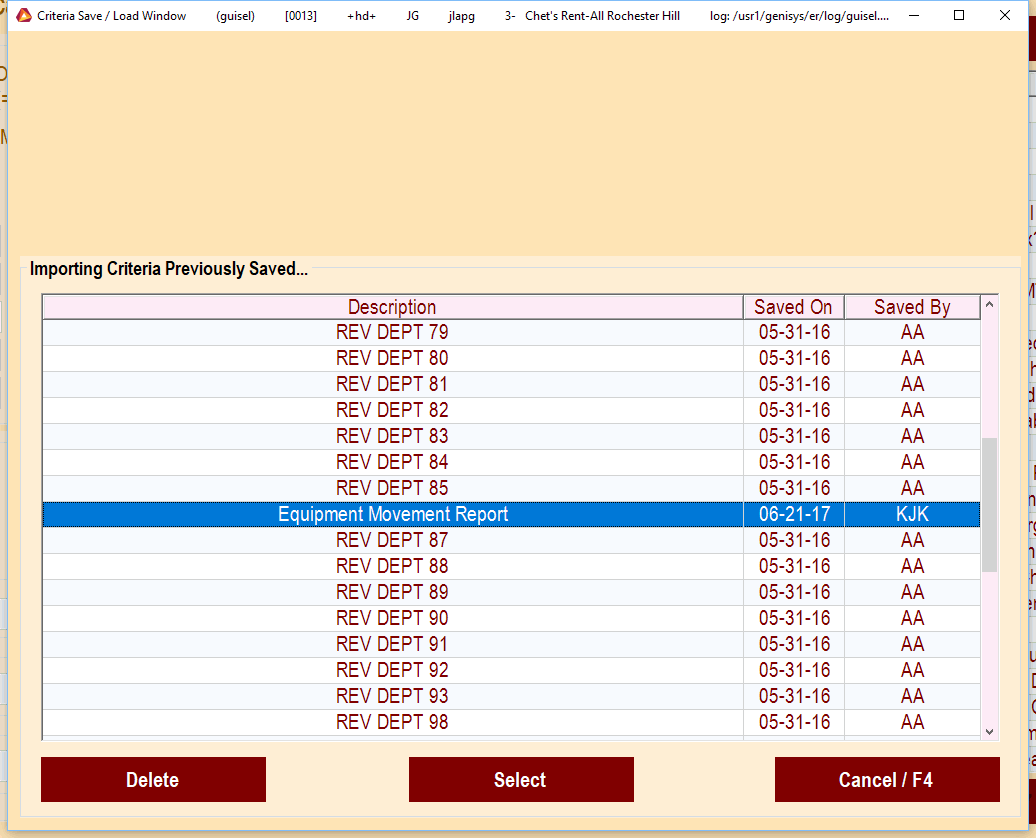Select the REV DEPT 89 row
1036x838 pixels.
[x=511, y=592]
